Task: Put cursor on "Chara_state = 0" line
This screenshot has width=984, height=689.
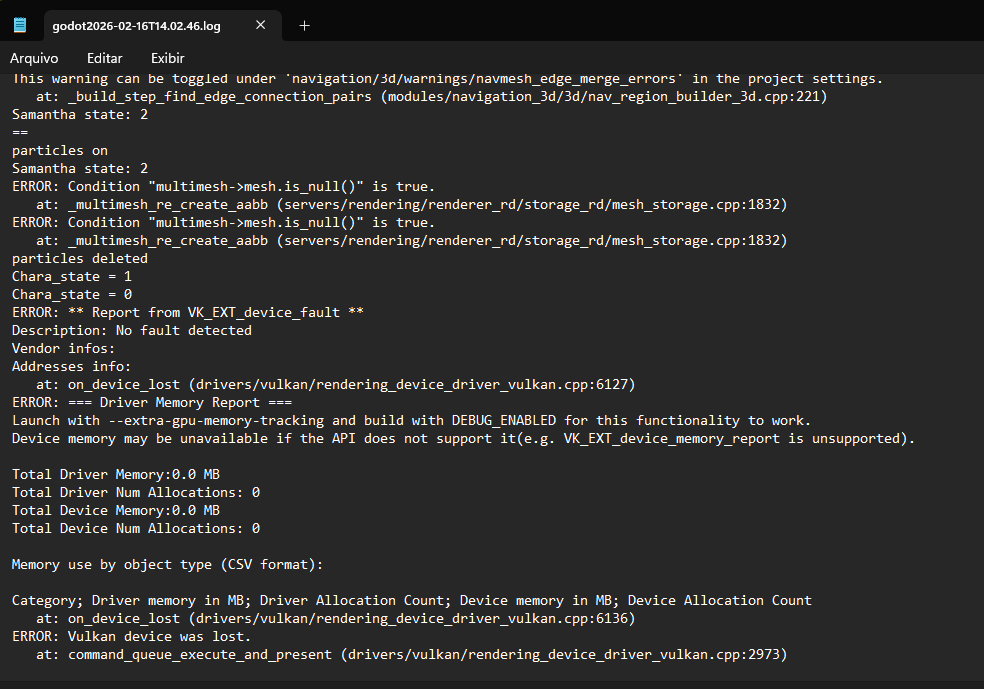Action: point(72,294)
